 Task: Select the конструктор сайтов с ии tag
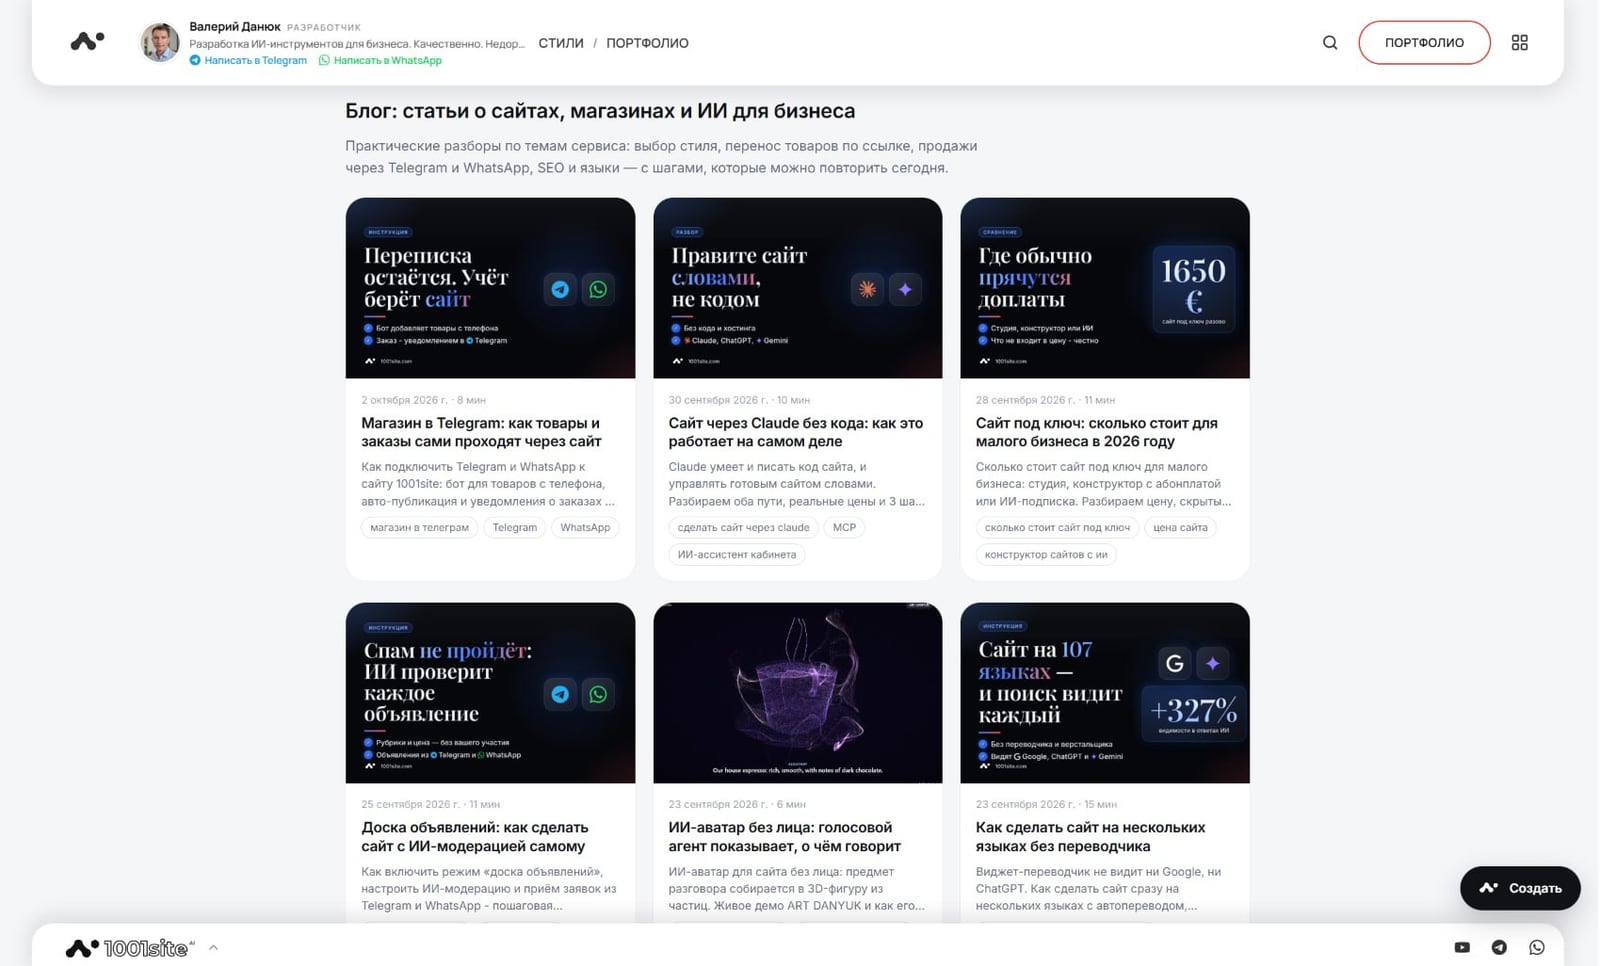(1046, 555)
